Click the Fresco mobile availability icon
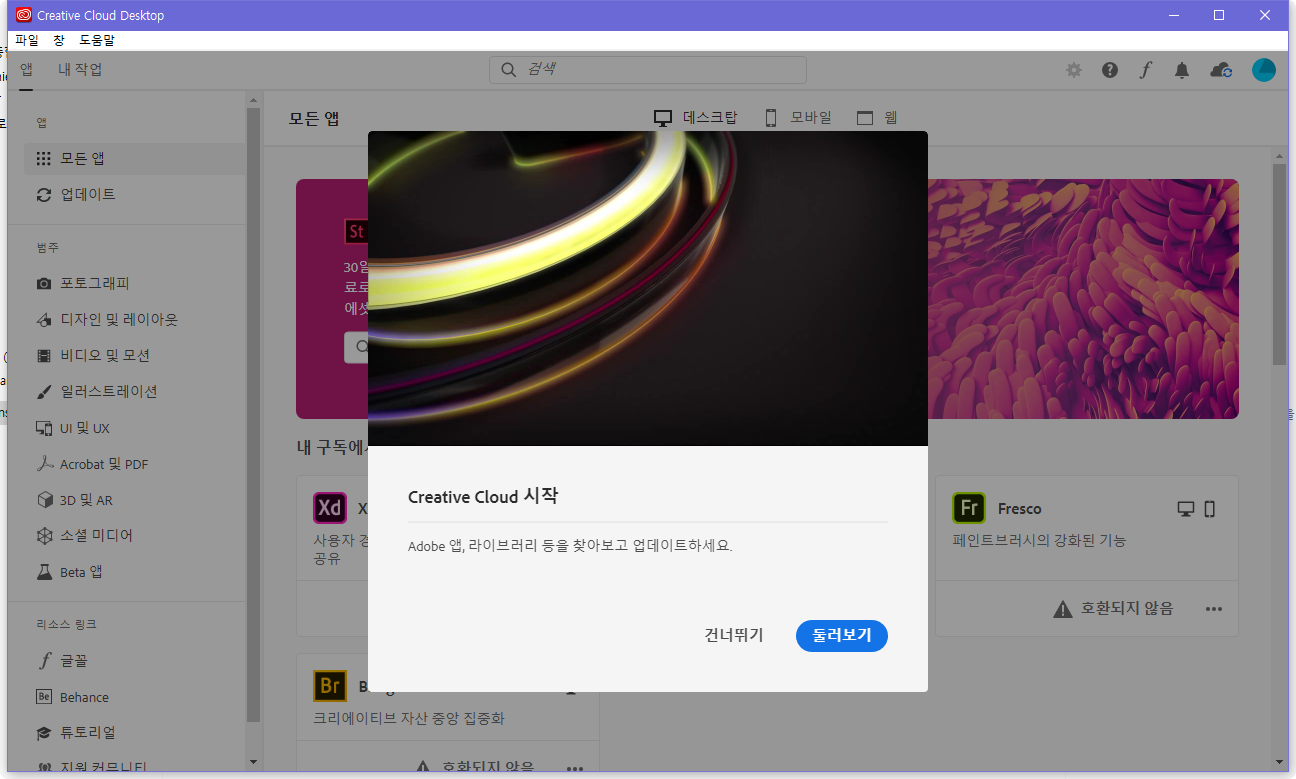Screen dimensions: 1296x779 click(x=1209, y=509)
